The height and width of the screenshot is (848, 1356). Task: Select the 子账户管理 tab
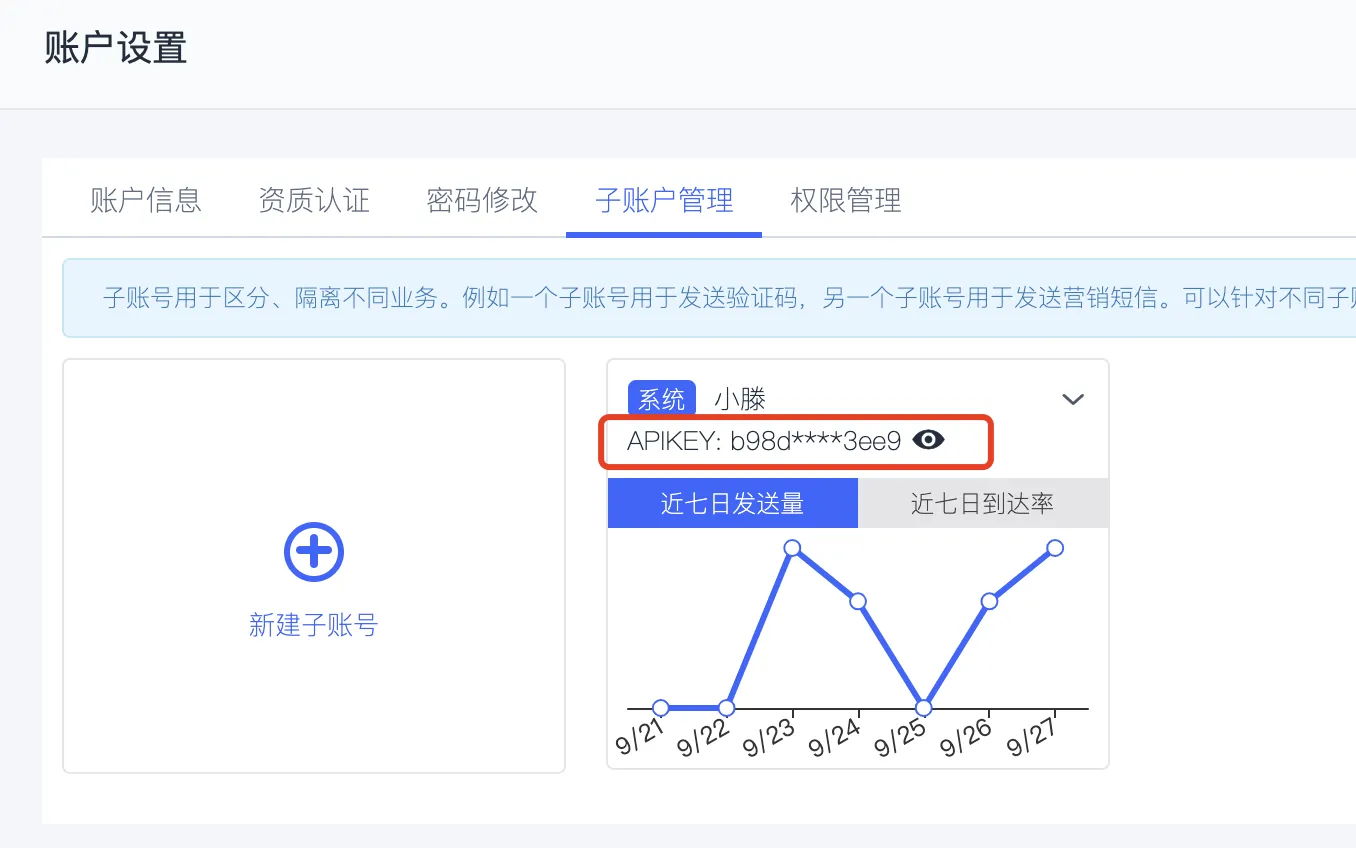664,200
